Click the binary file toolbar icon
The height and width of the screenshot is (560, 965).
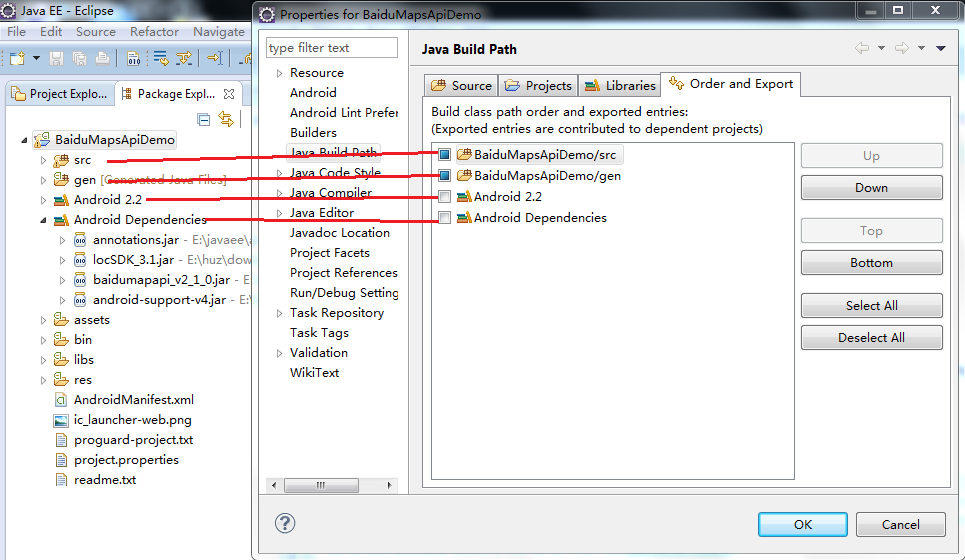133,58
